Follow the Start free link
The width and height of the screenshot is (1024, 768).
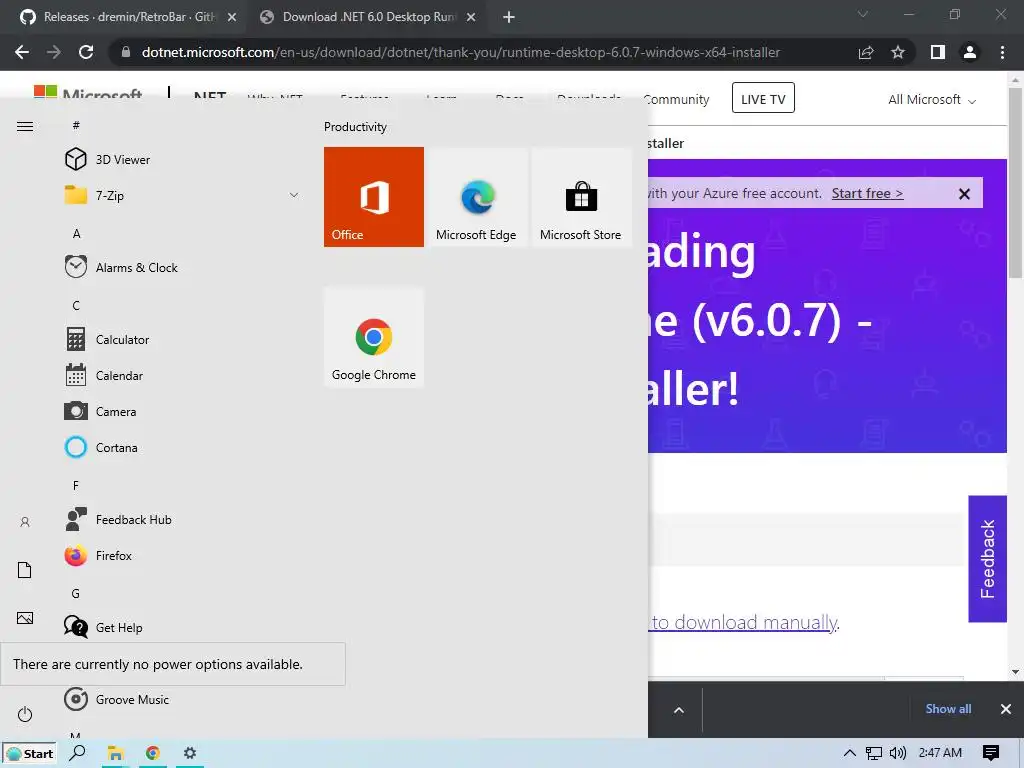[x=867, y=193]
